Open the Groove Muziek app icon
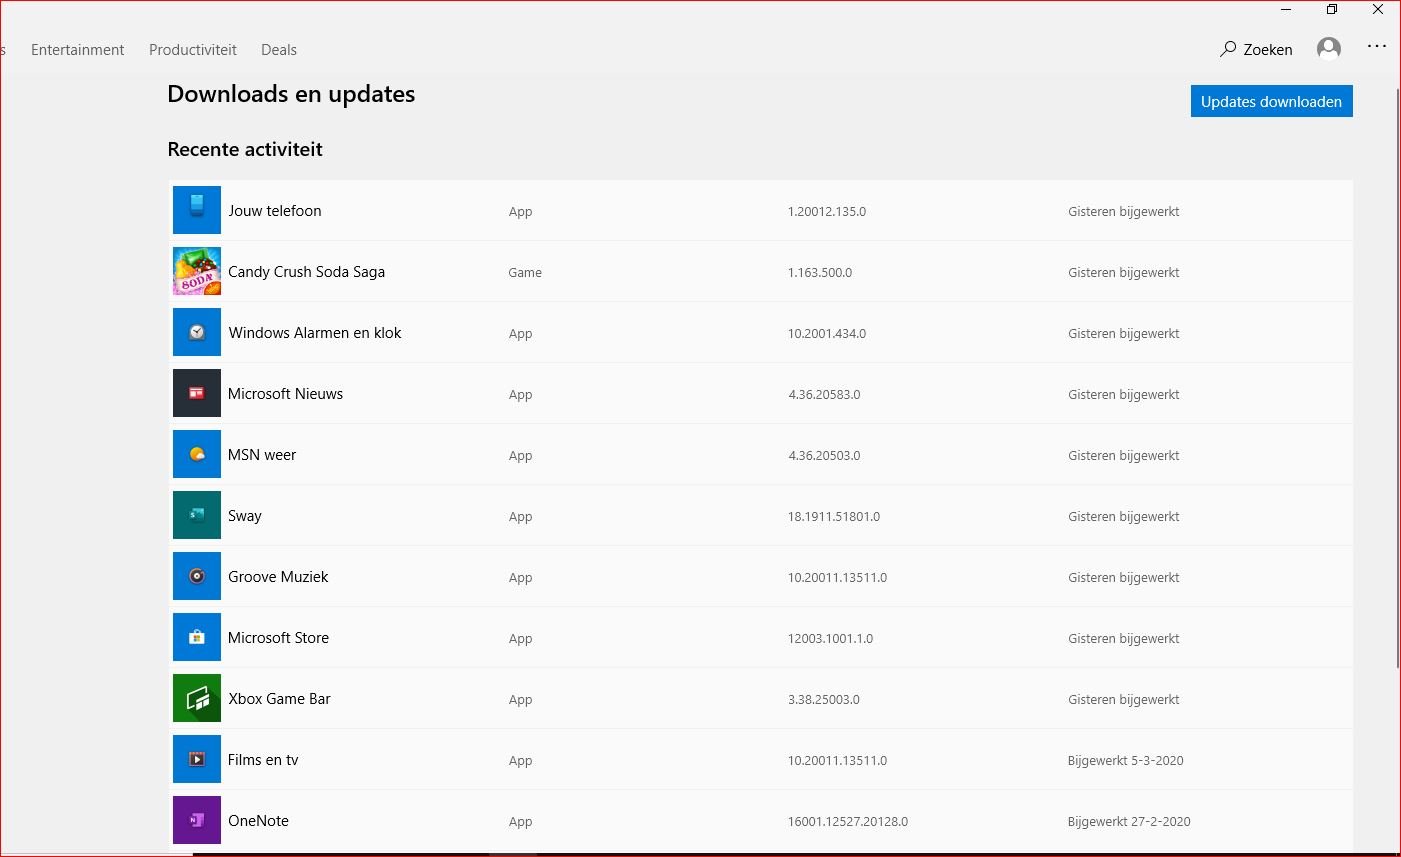Viewport: 1401px width, 857px height. pyautogui.click(x=197, y=576)
